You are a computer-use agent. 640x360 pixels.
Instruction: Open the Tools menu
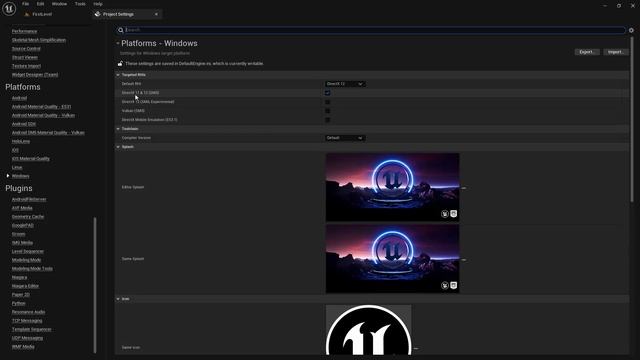pos(80,4)
